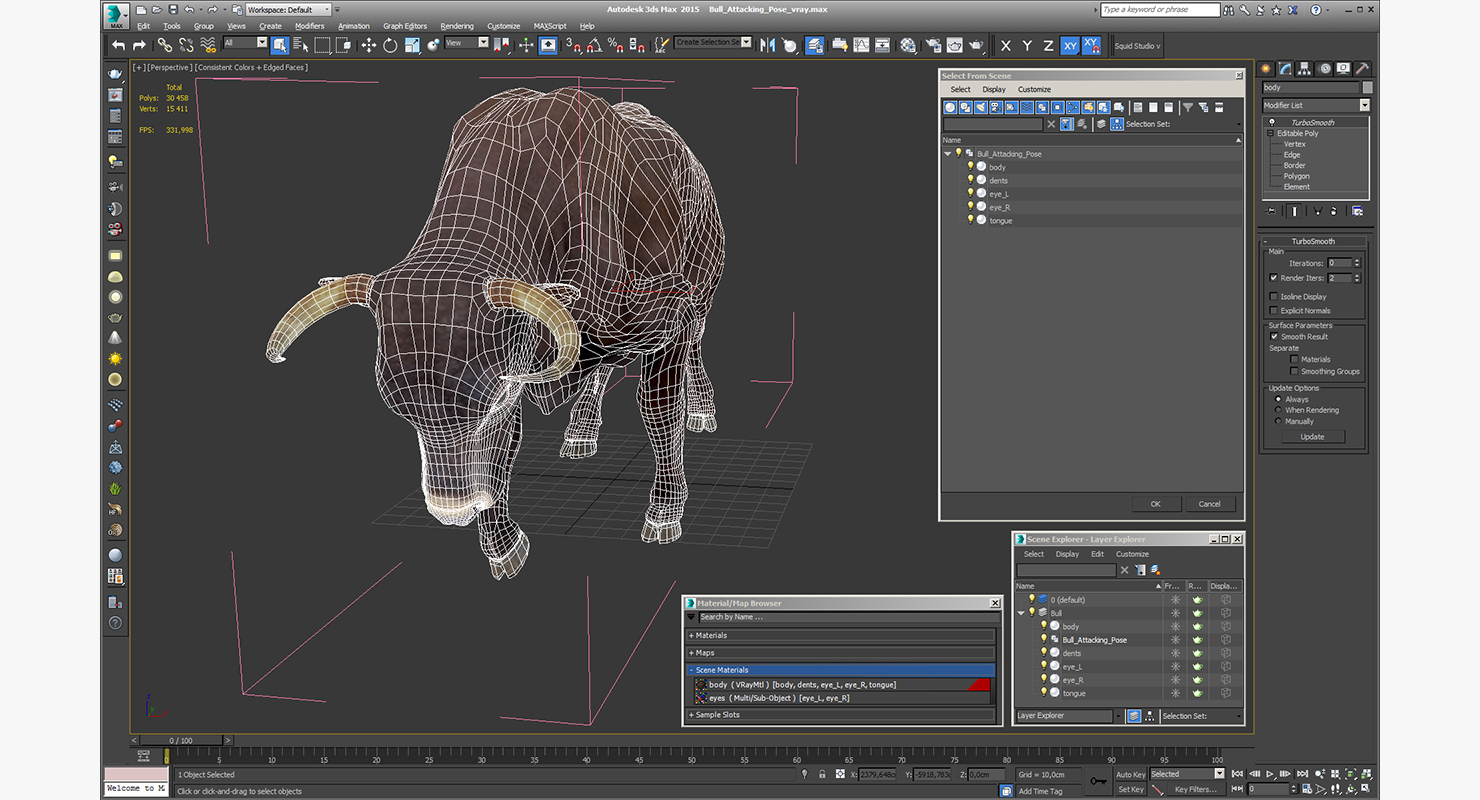Click Cancel in Select From Scene dialog
Screen dimensions: 1480x800
[1210, 504]
